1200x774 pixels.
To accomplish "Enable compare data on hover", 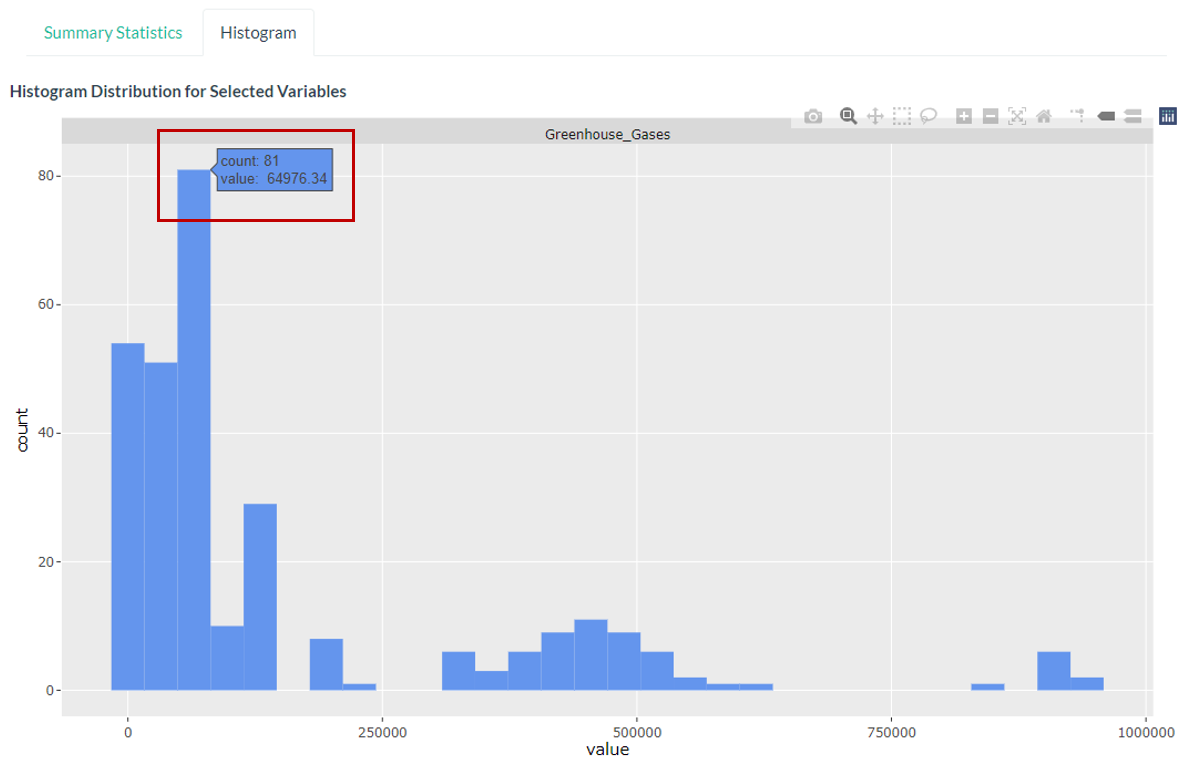I will click(1133, 116).
